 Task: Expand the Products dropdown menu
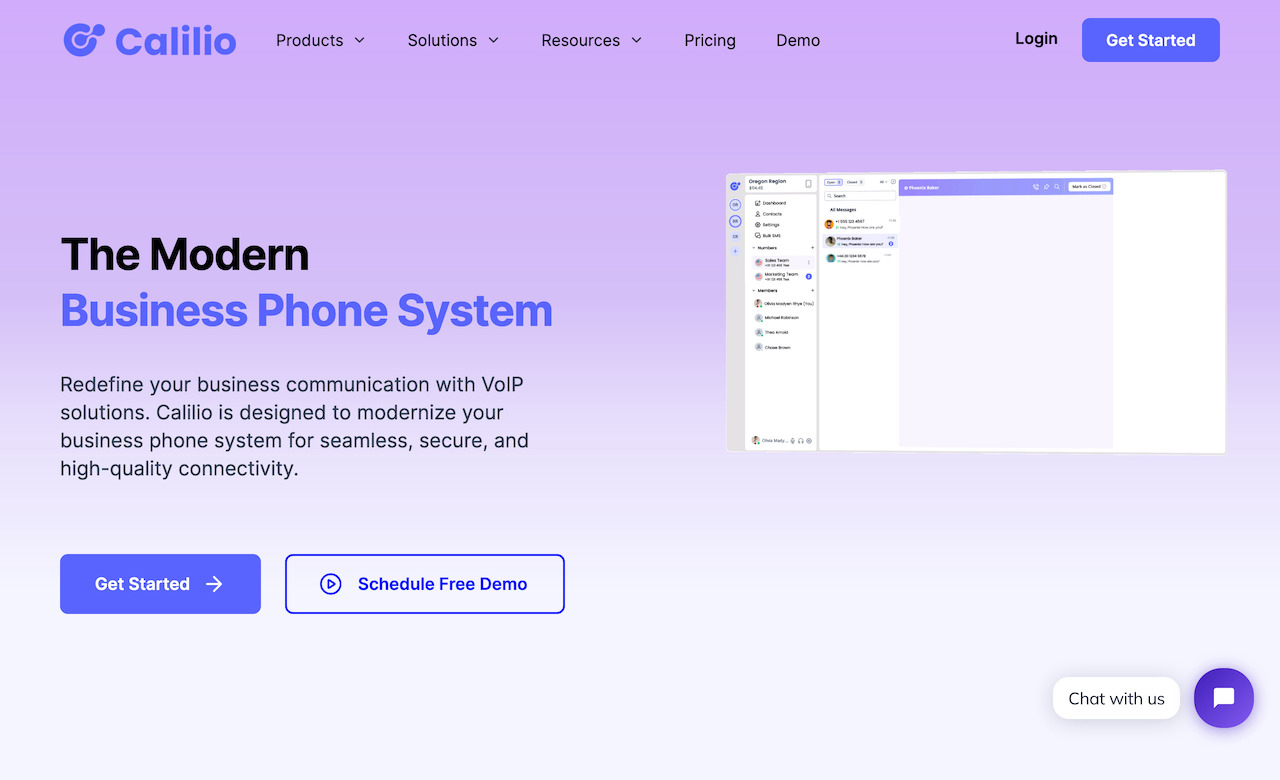[320, 40]
